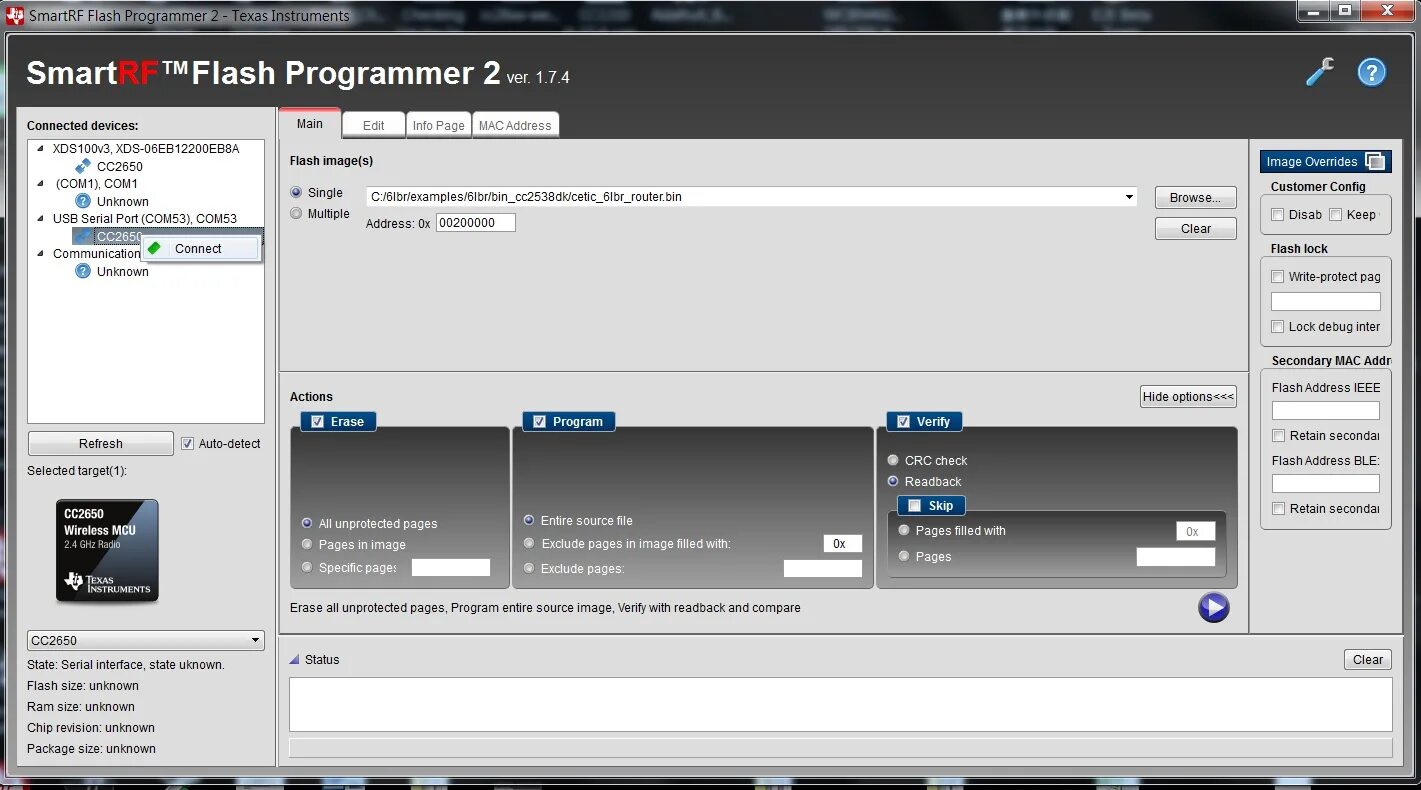Click the status progress bar at the bottom
The width and height of the screenshot is (1421, 790).
pos(840,747)
